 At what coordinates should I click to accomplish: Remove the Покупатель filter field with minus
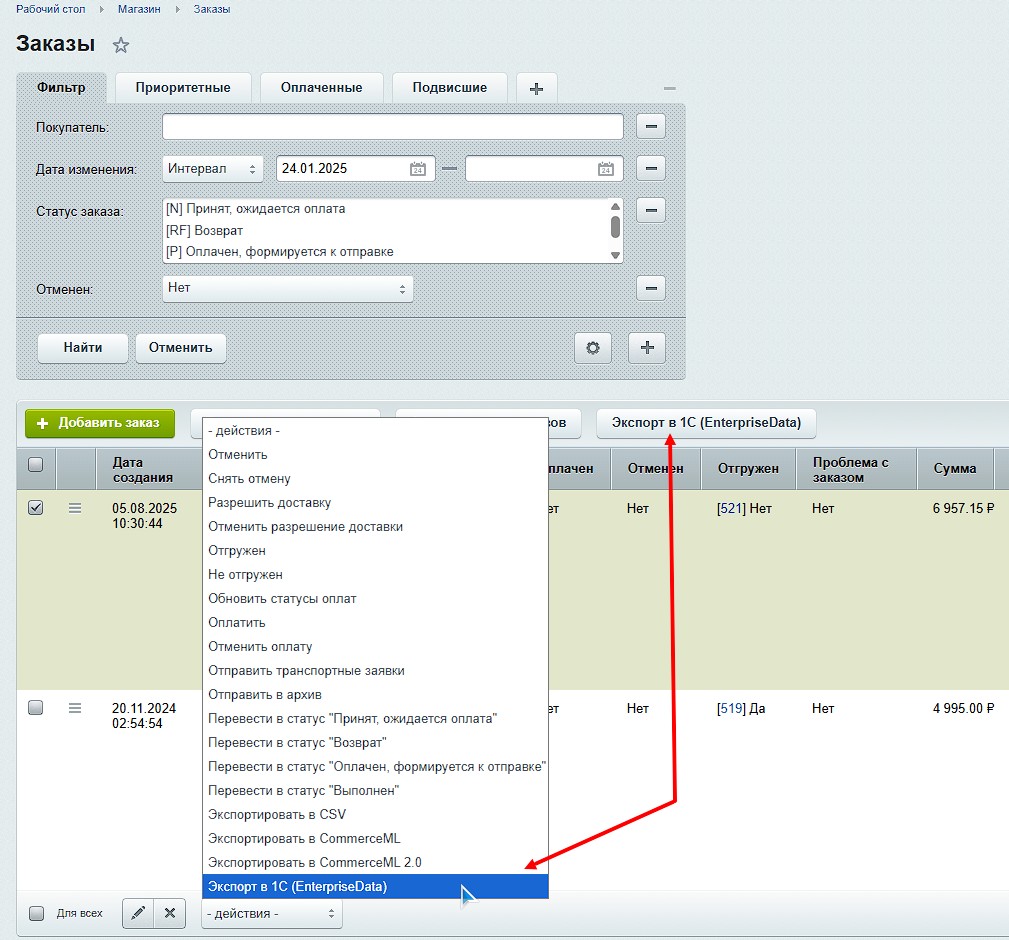click(650, 127)
